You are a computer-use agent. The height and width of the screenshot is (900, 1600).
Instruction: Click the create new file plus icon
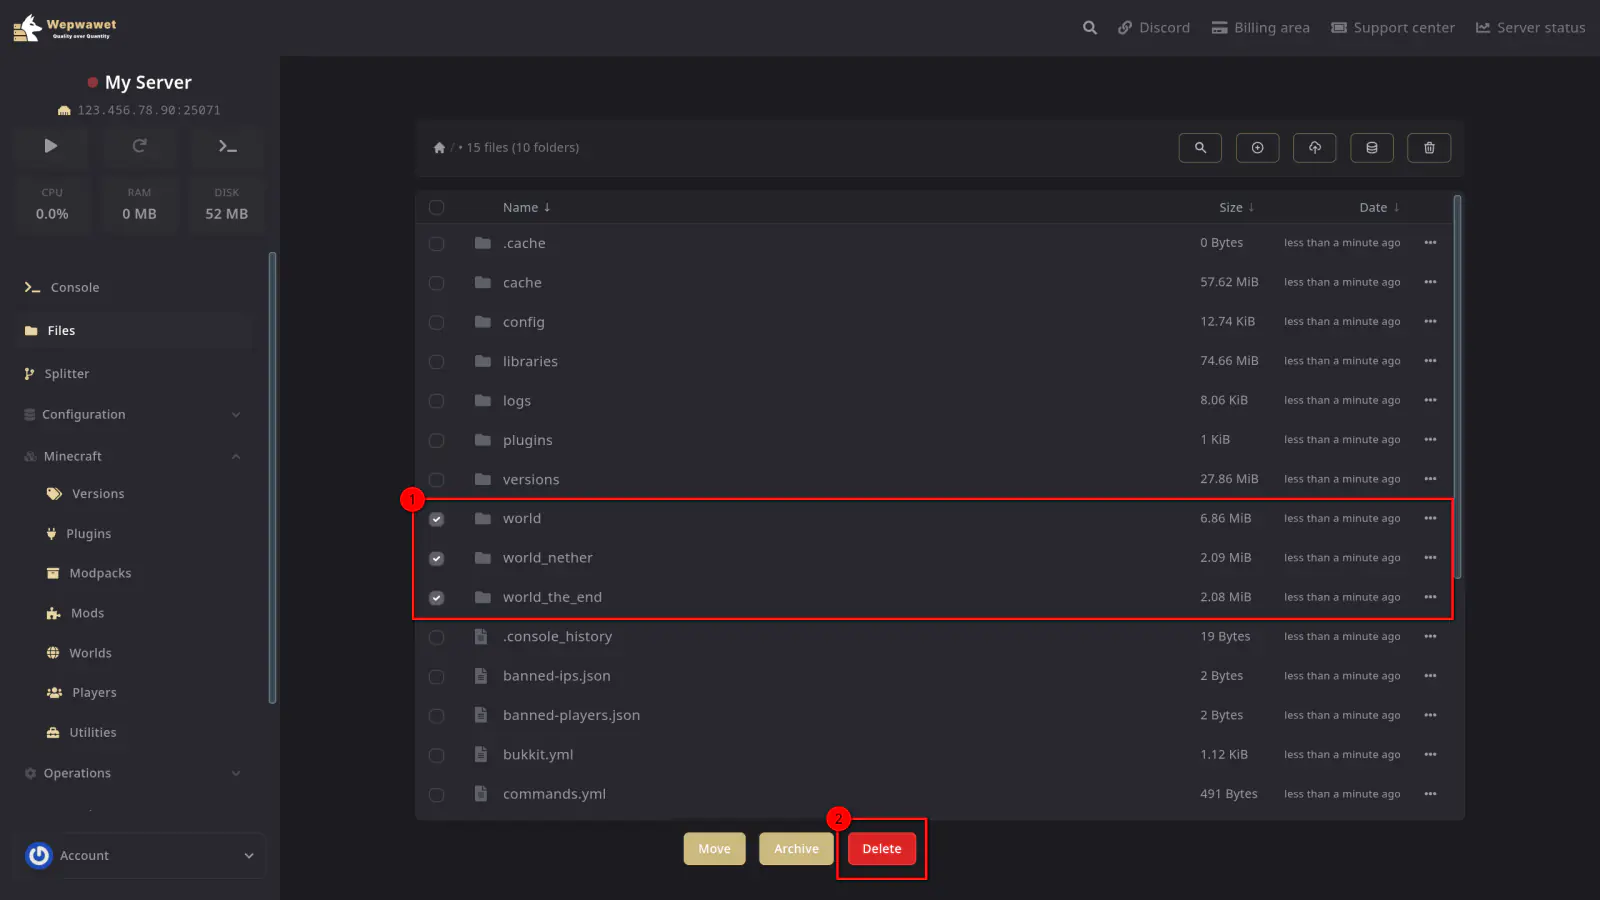(x=1257, y=148)
